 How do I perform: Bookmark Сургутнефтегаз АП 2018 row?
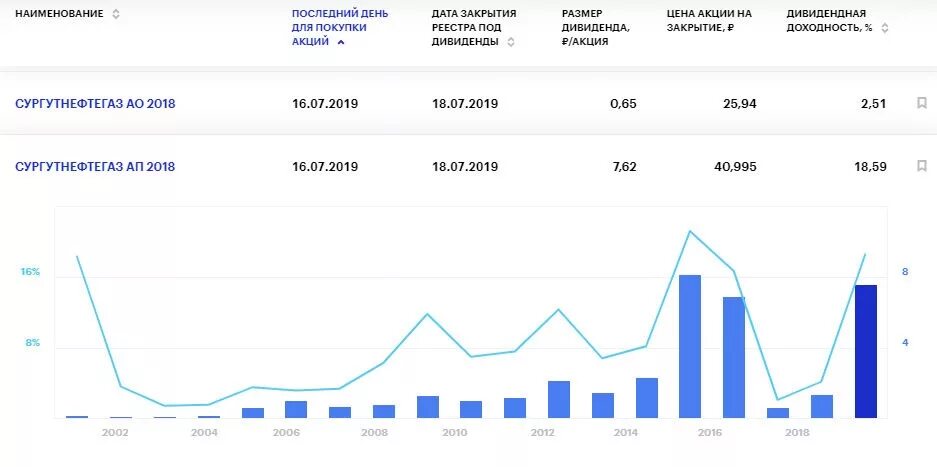click(921, 166)
